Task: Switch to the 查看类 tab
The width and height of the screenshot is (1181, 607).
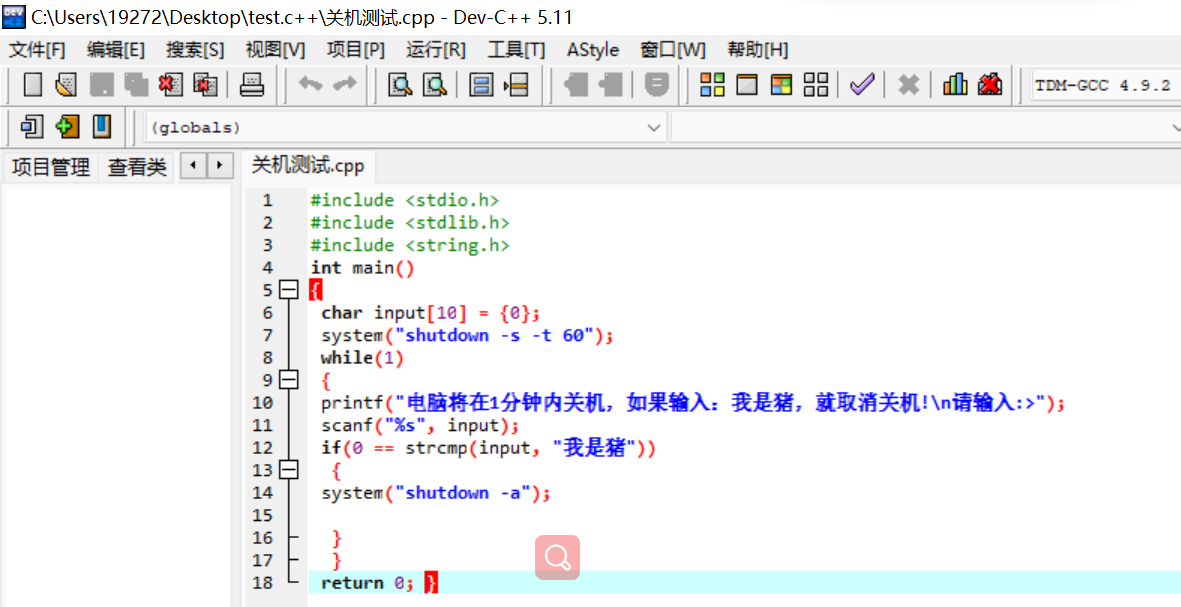Action: click(137, 167)
